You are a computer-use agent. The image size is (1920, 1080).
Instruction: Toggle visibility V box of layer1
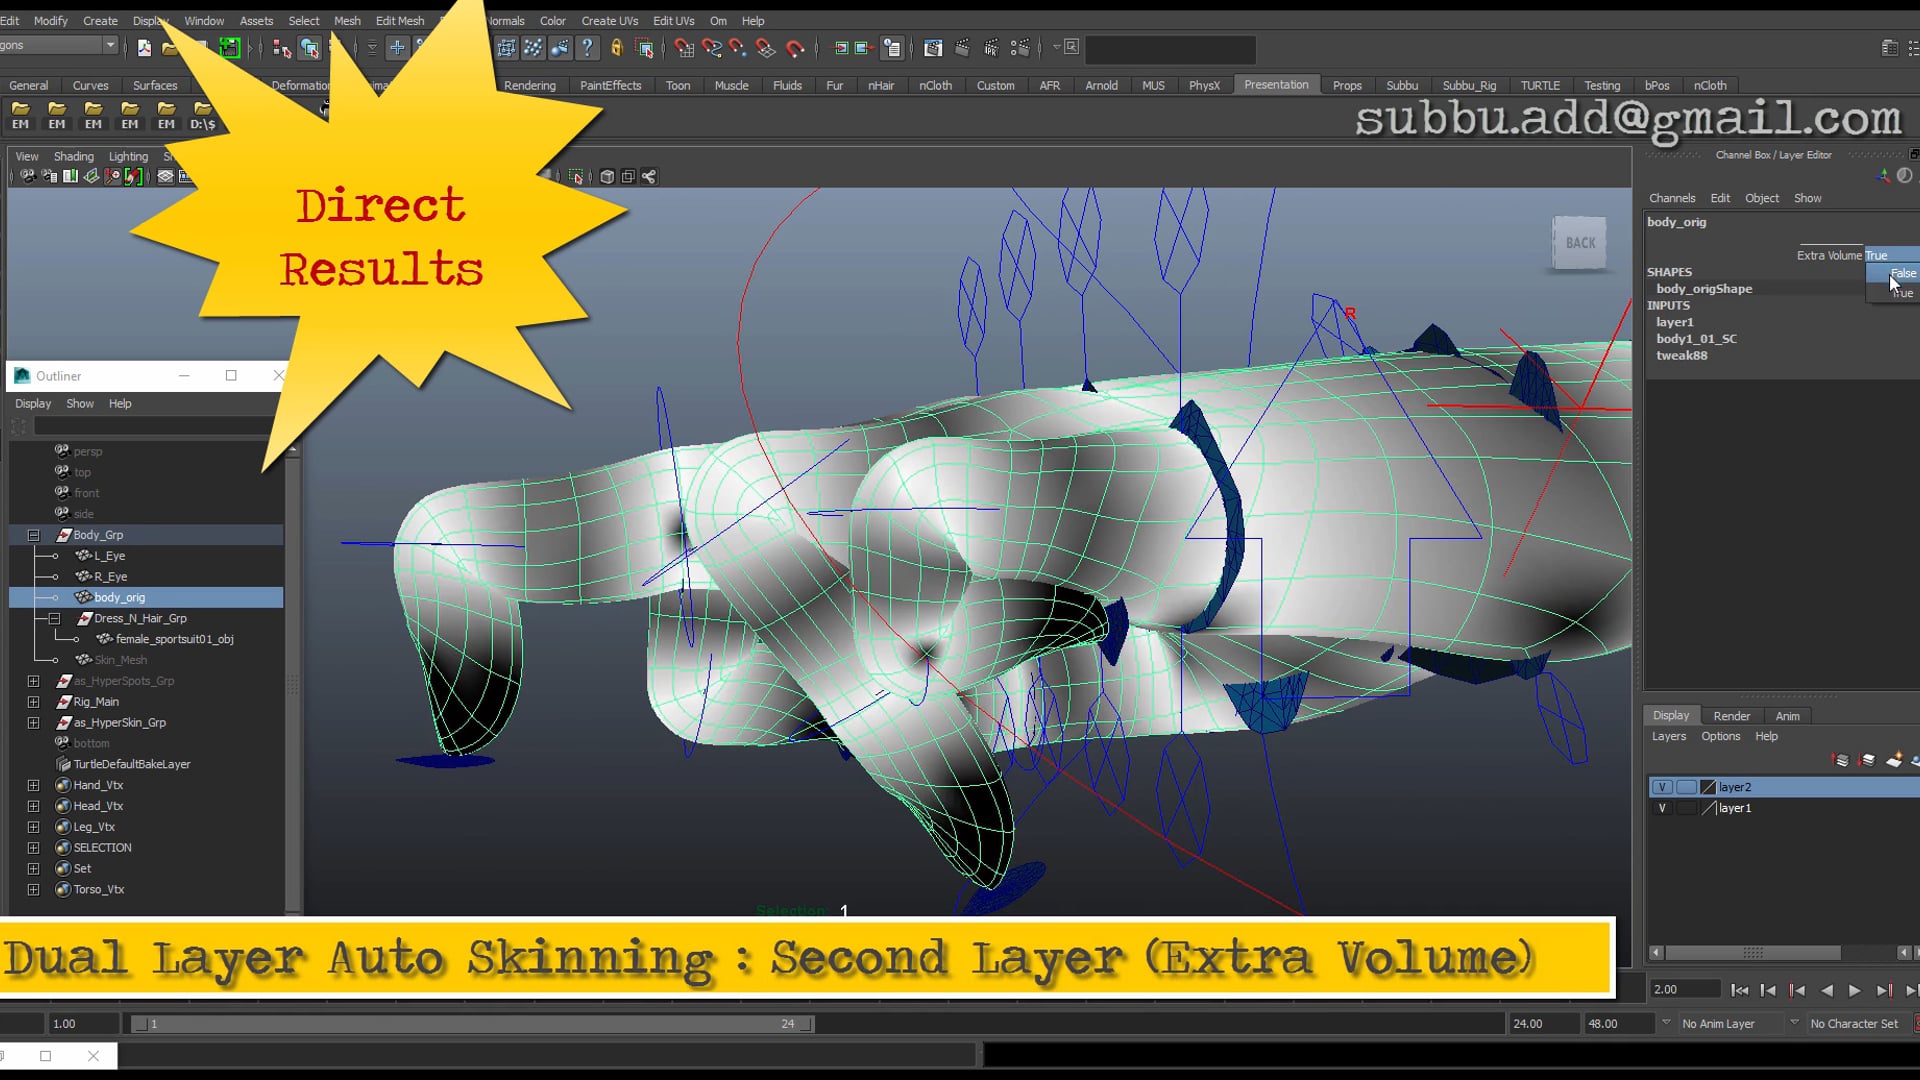coord(1662,808)
